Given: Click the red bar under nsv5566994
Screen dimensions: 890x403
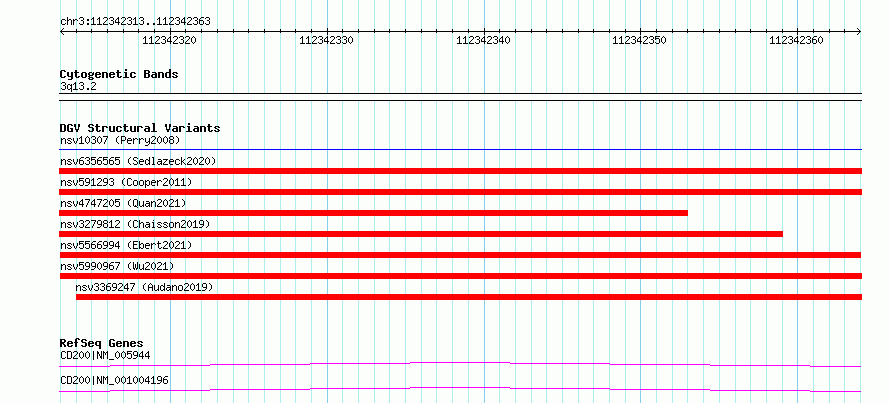Looking at the screenshot, I should (x=461, y=255).
